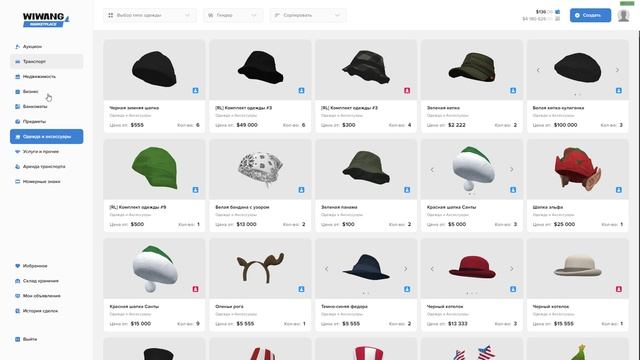
Task: Click gender badge on Темно-синяя федора card
Action: point(407,289)
